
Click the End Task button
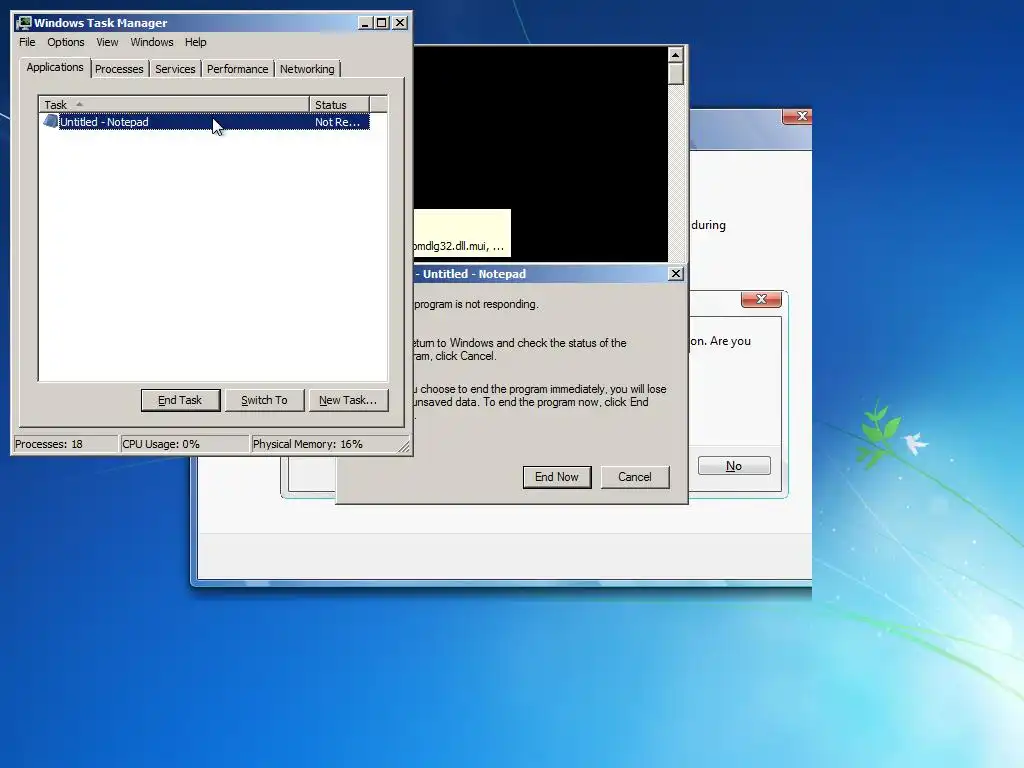tap(180, 400)
